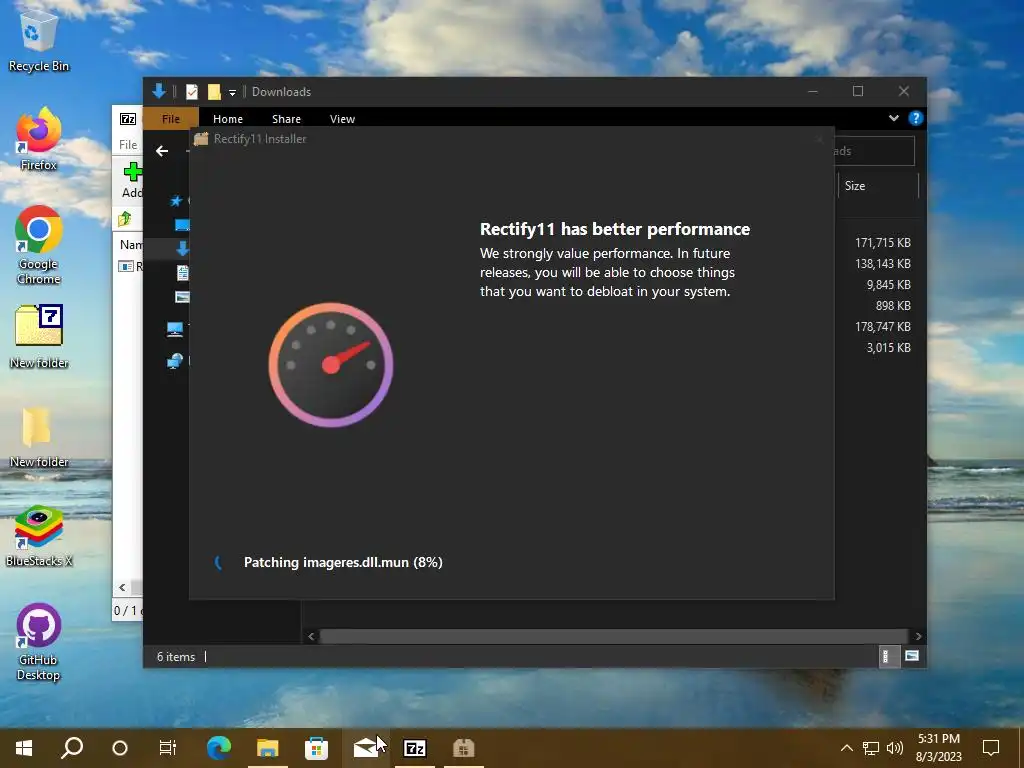Show hidden tray icons chevron
The height and width of the screenshot is (768, 1024).
[846, 748]
